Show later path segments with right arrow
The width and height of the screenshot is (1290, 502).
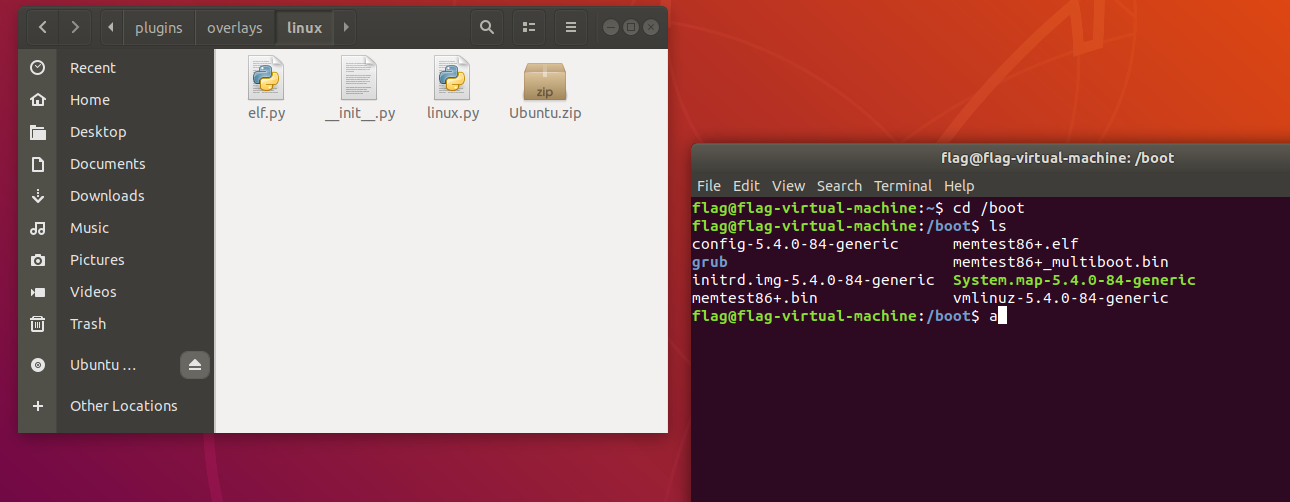[x=346, y=27]
